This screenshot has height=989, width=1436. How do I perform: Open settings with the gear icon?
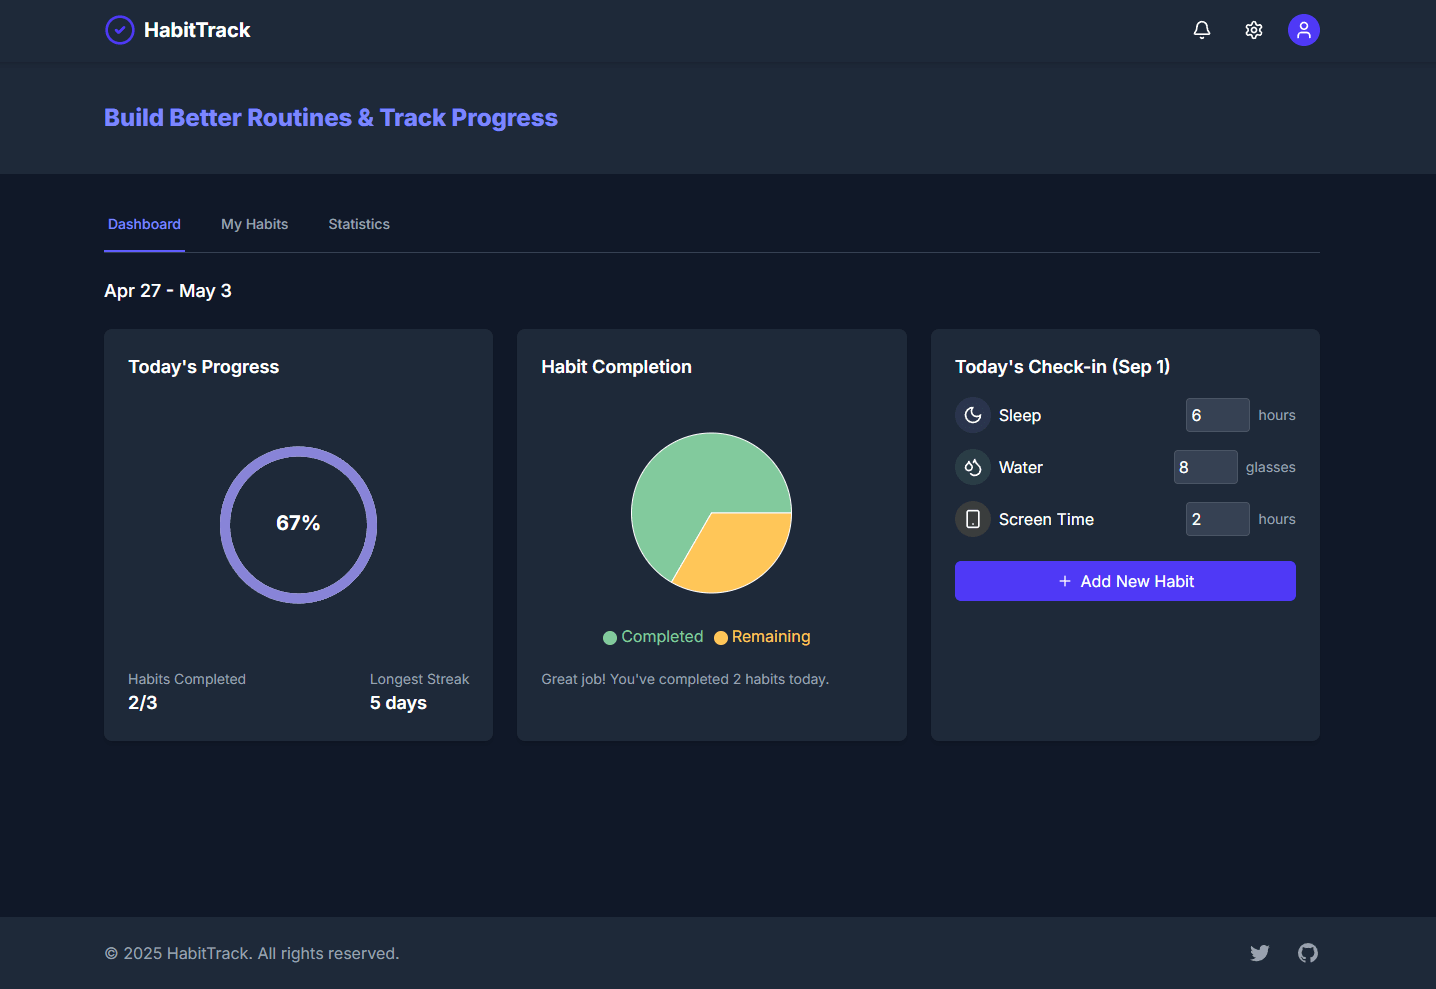[1254, 30]
